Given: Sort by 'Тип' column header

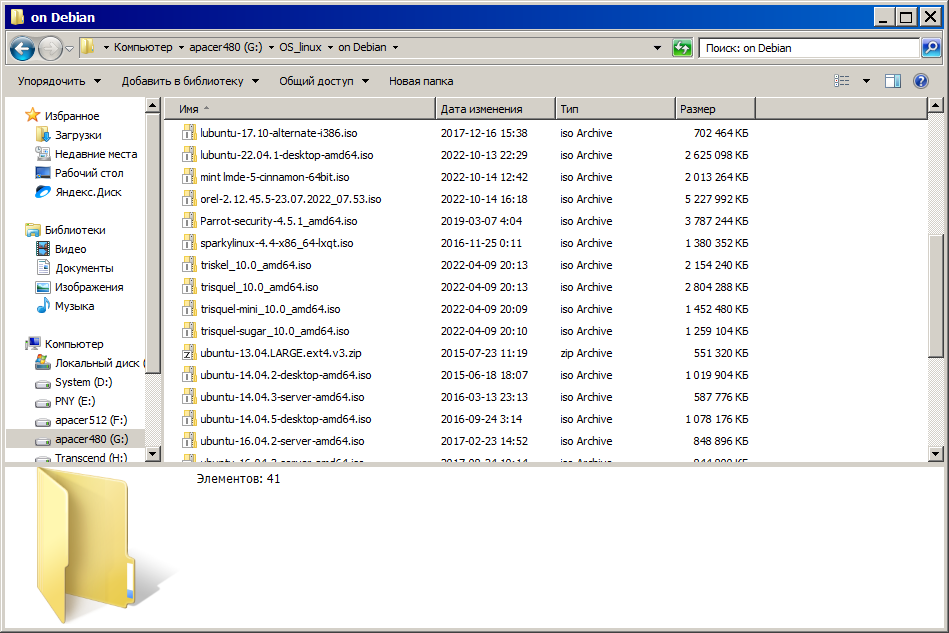Looking at the screenshot, I should [615, 109].
